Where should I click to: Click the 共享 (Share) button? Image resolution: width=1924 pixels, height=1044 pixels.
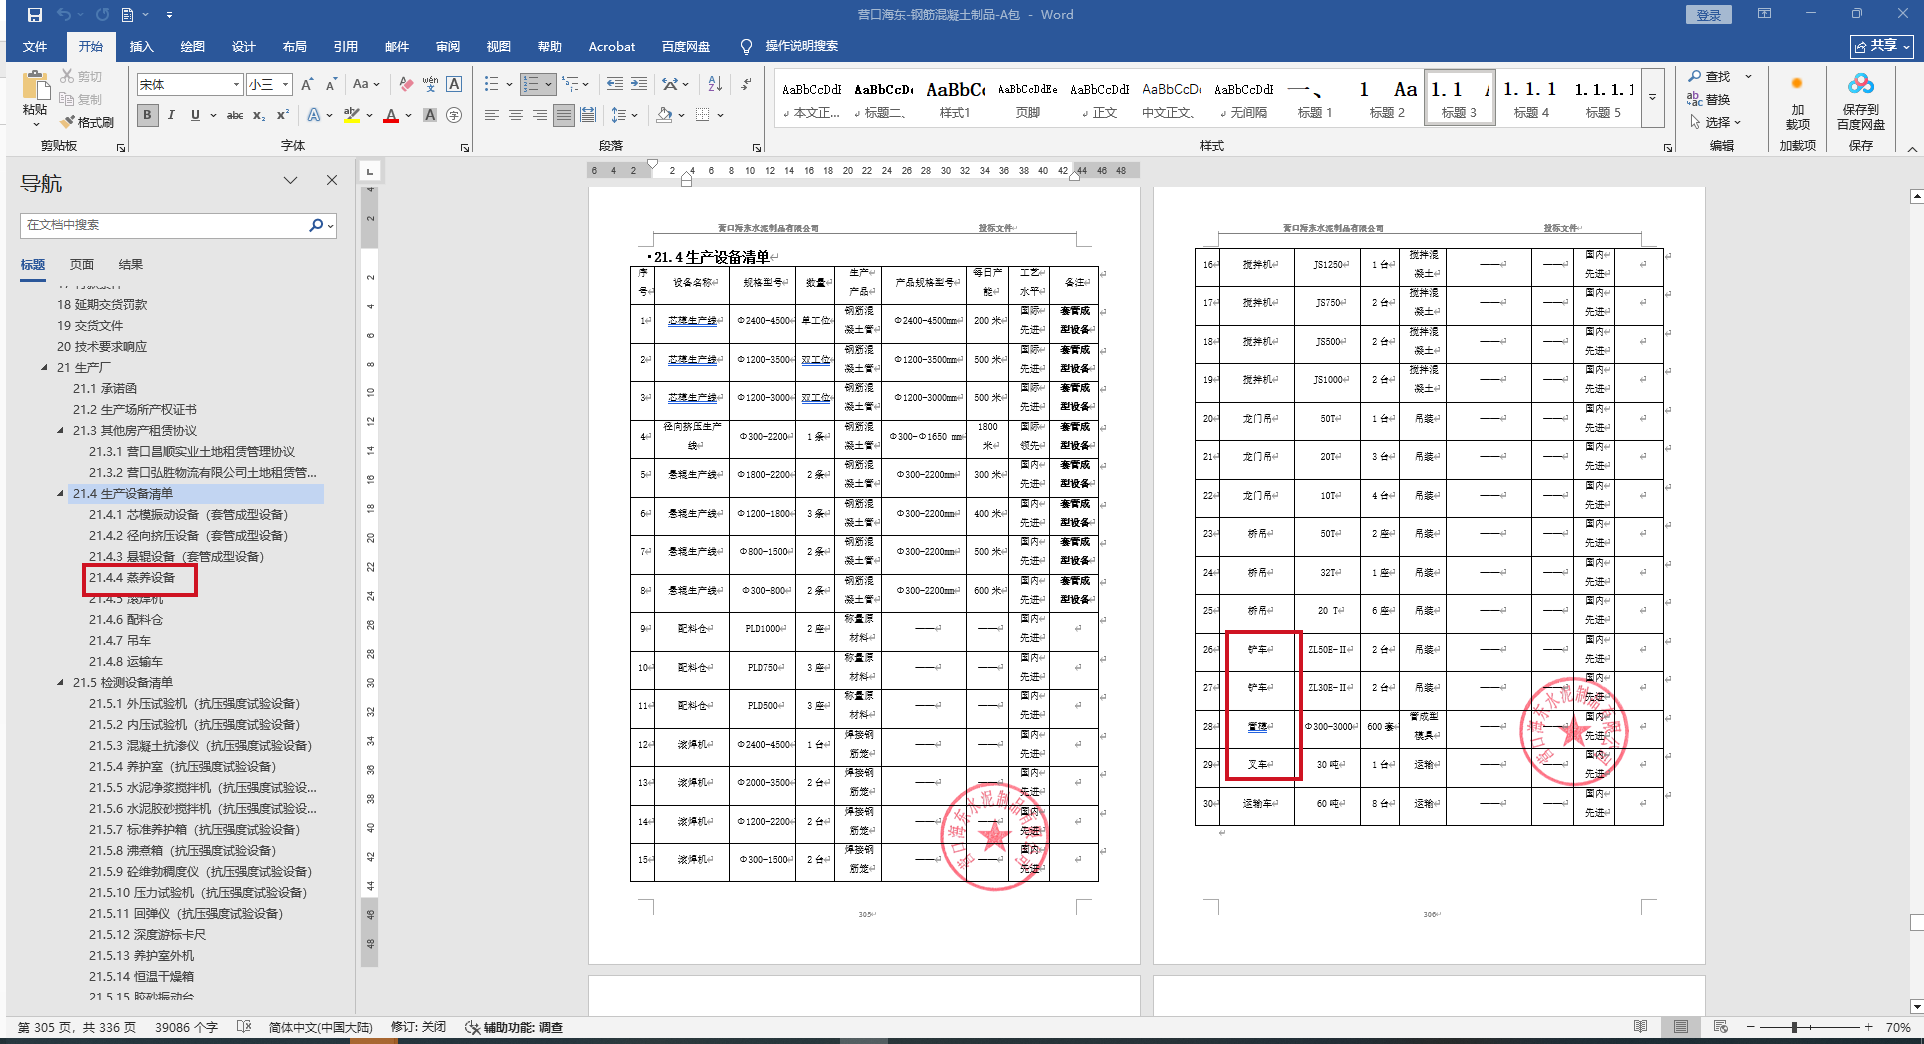click(1882, 46)
